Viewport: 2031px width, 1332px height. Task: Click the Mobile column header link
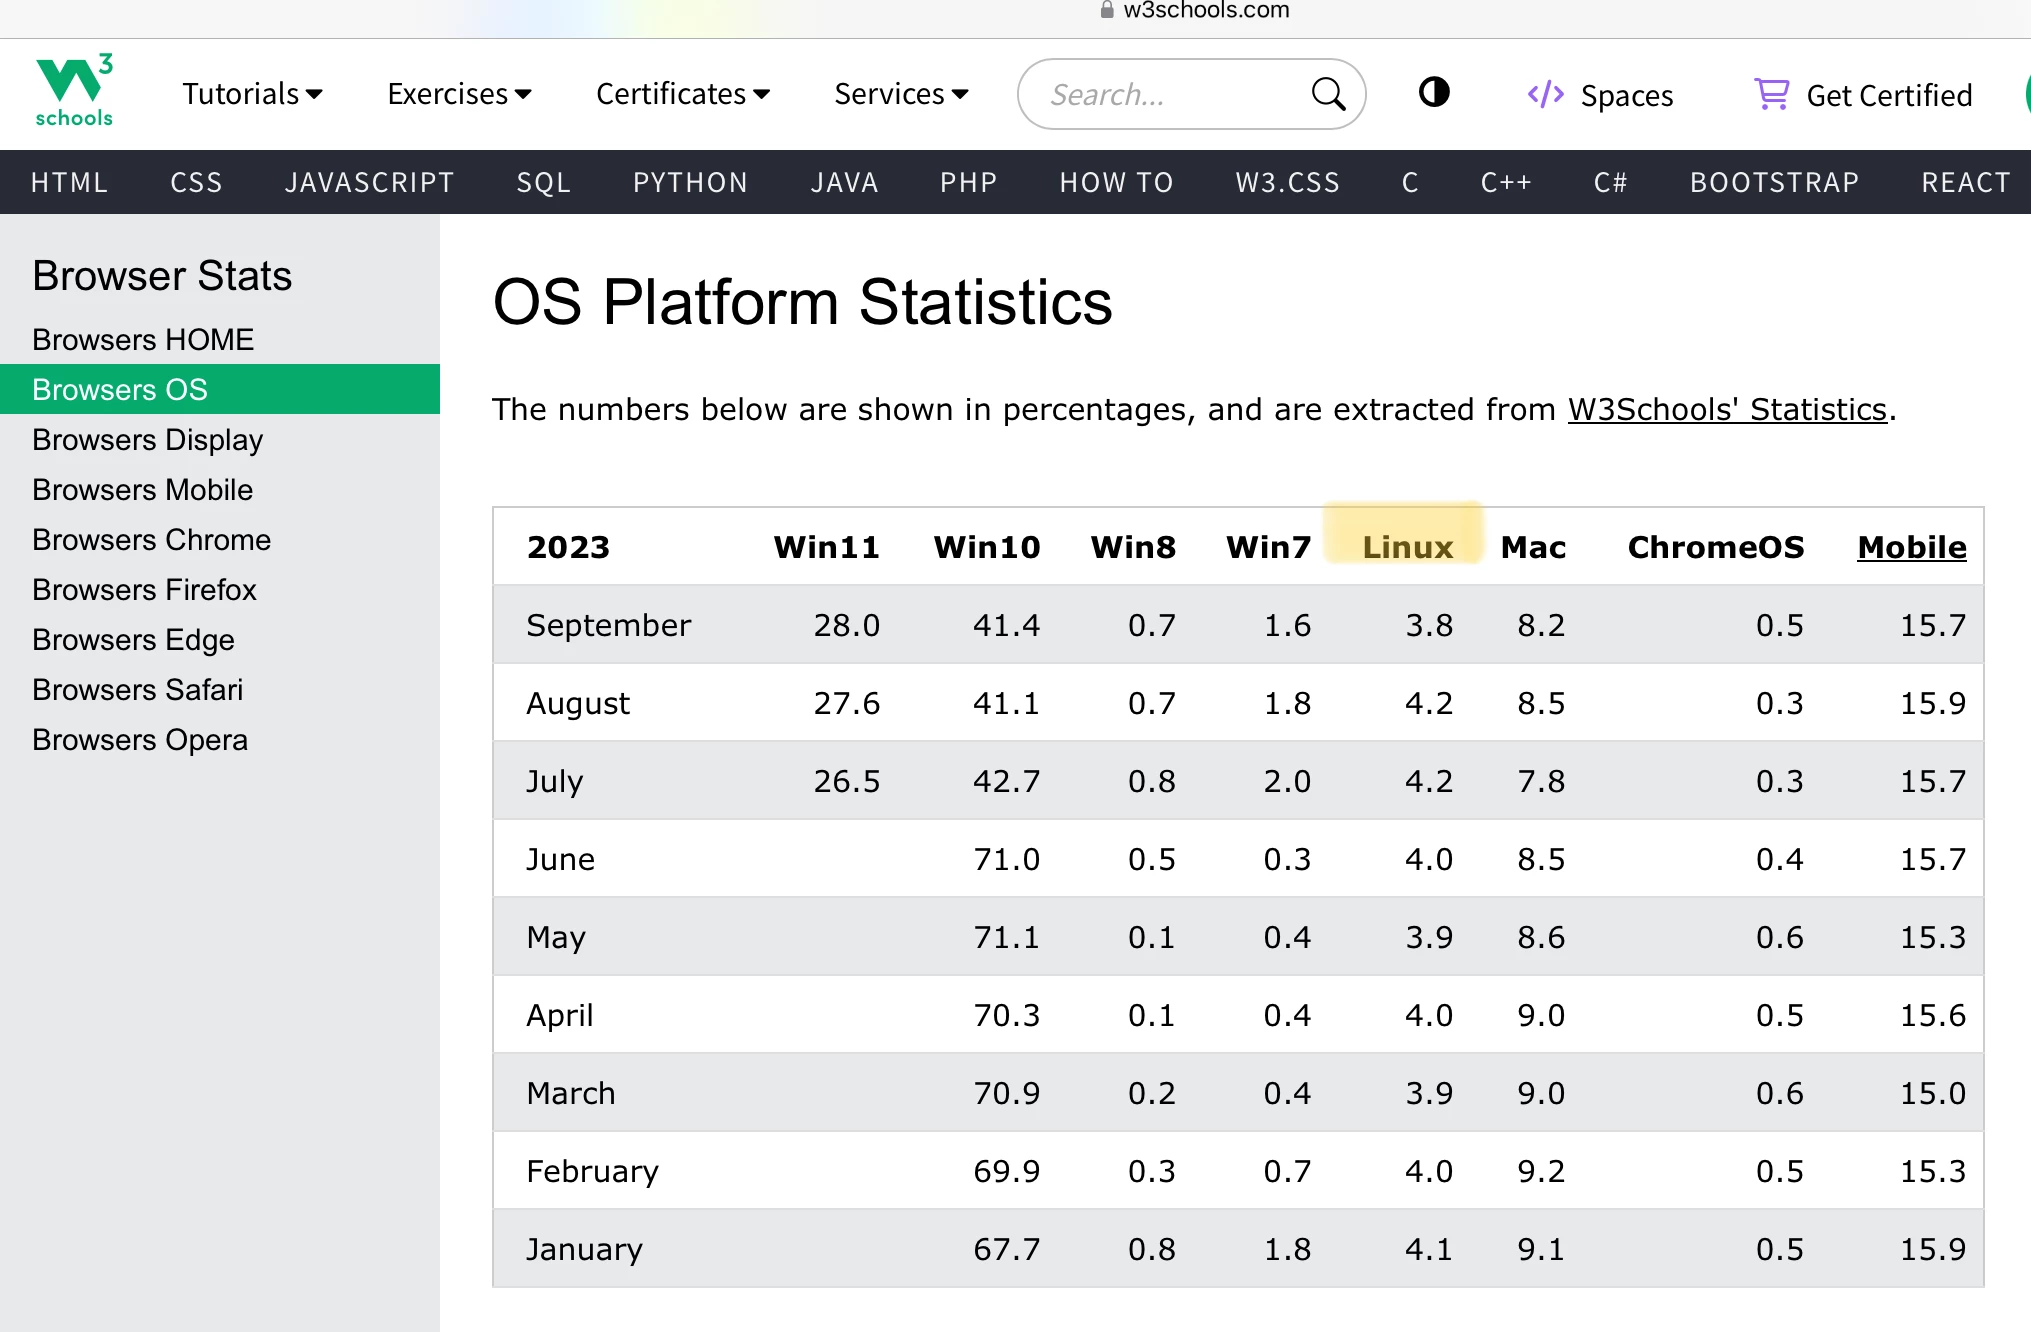[1911, 547]
